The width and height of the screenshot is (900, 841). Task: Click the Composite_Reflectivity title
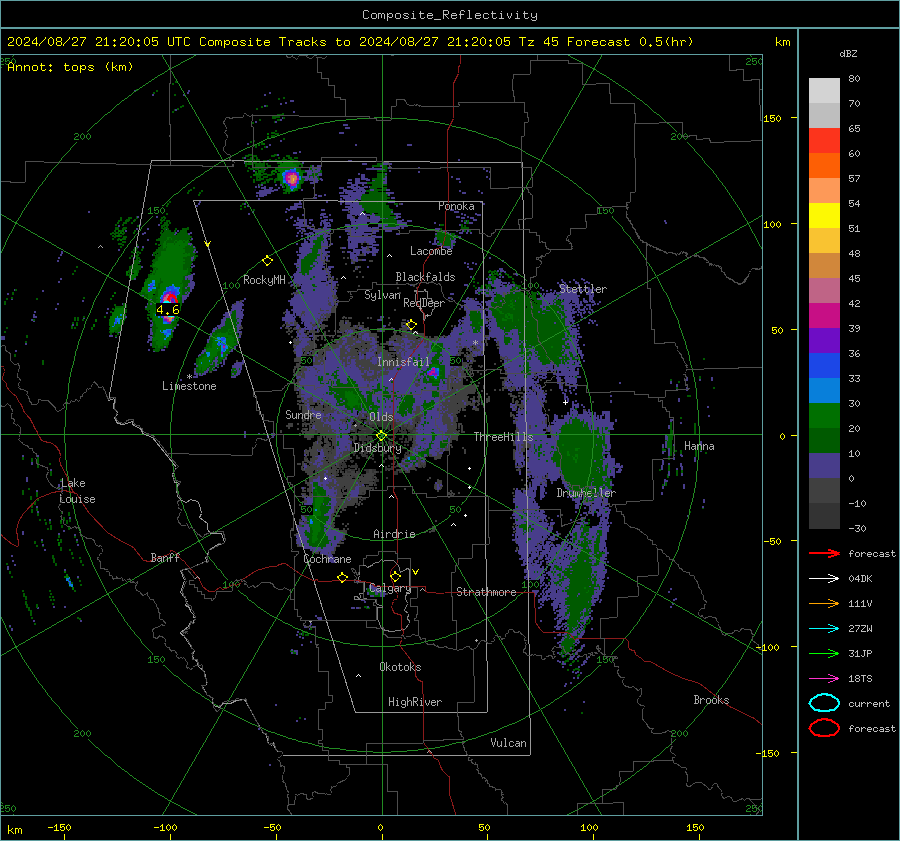point(449,15)
